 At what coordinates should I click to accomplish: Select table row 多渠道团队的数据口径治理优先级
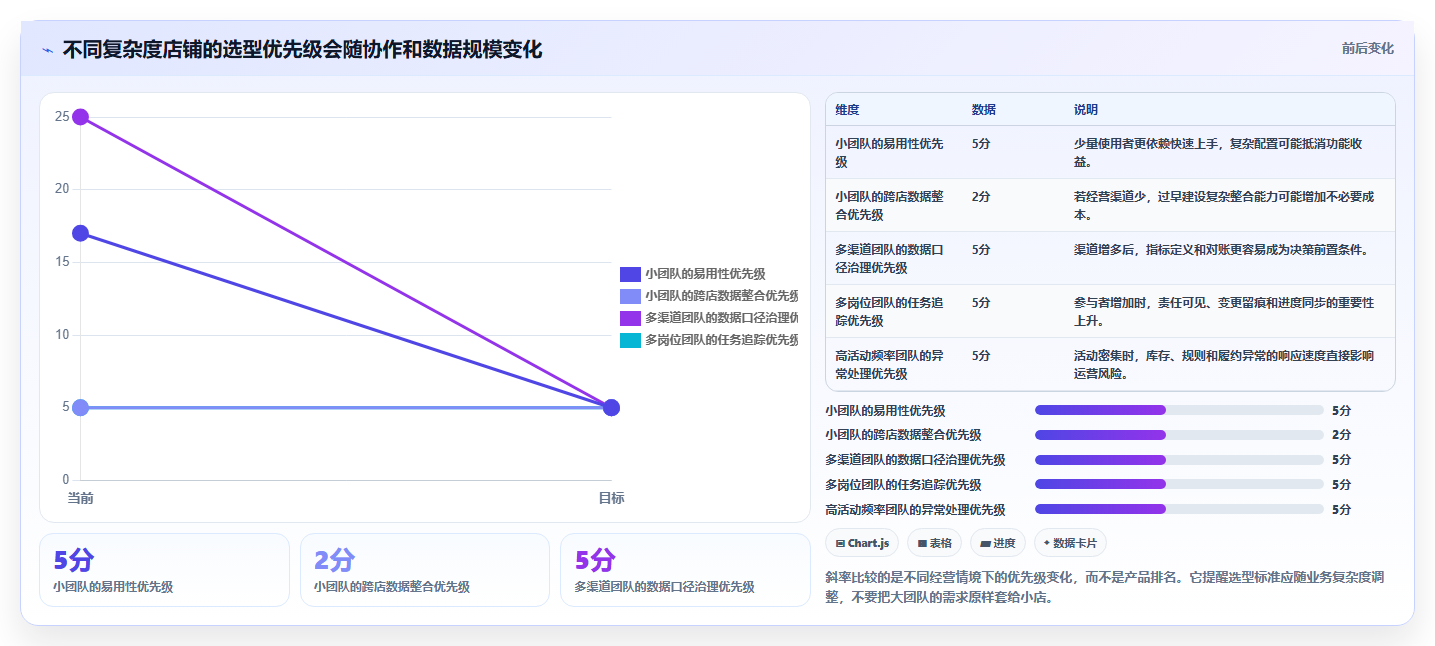point(1110,258)
